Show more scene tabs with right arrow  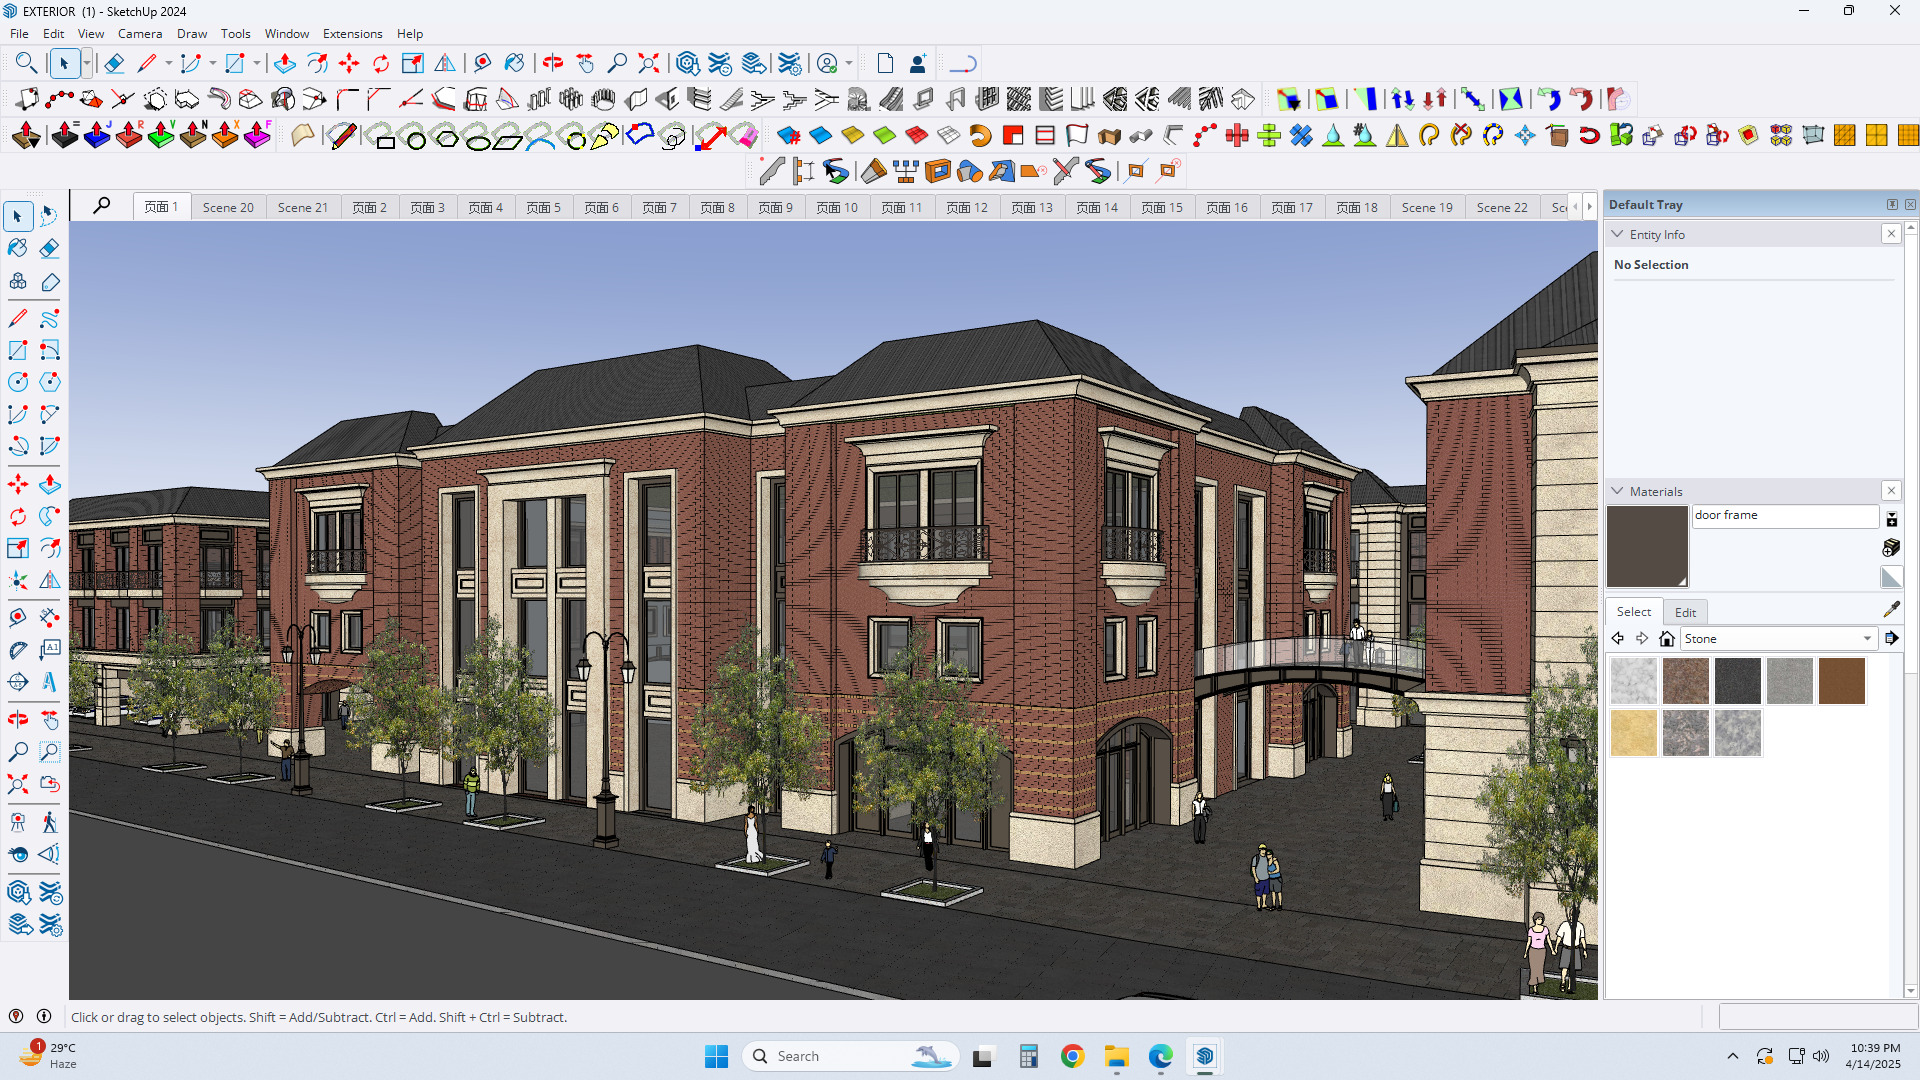[1590, 207]
